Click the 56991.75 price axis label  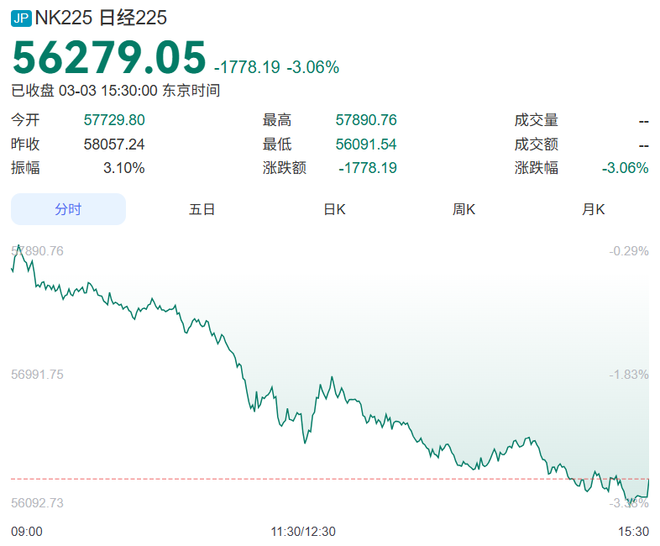[37, 374]
